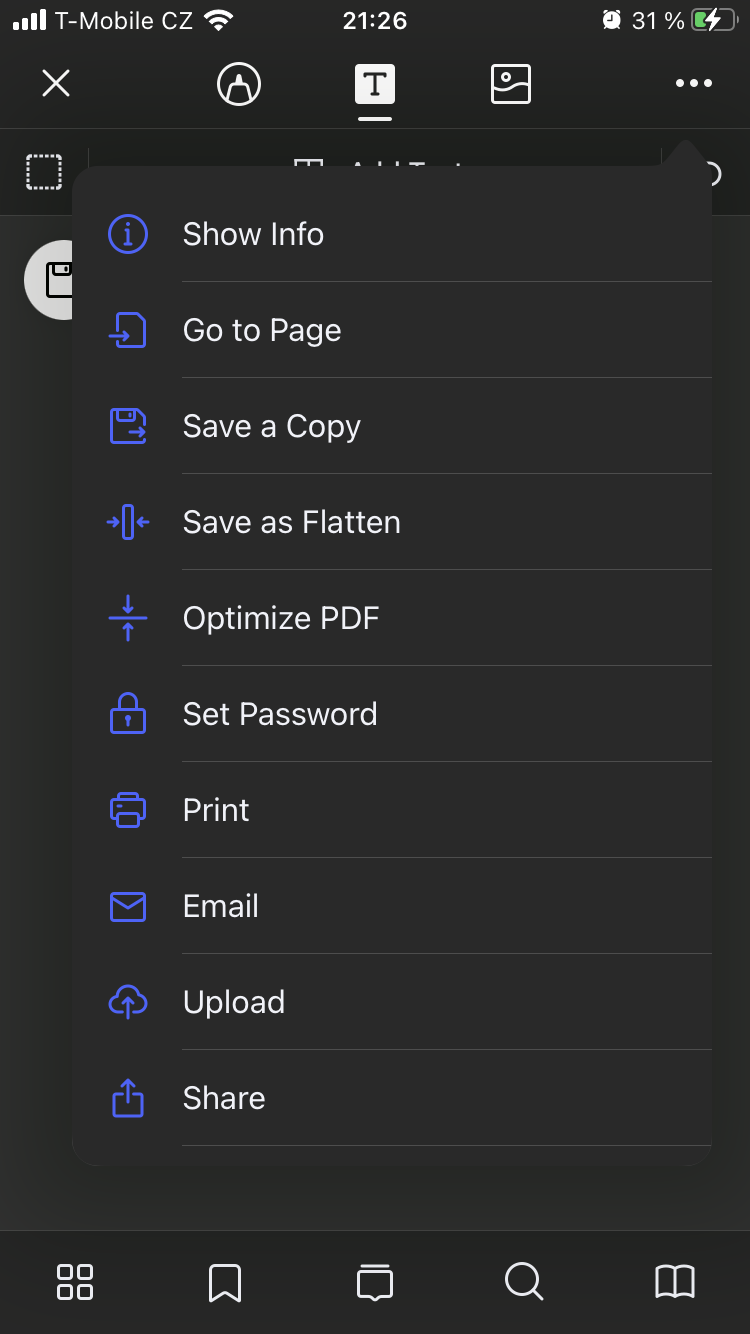Select the Text editing tool
Viewport: 750px width, 1334px height.
pos(375,84)
